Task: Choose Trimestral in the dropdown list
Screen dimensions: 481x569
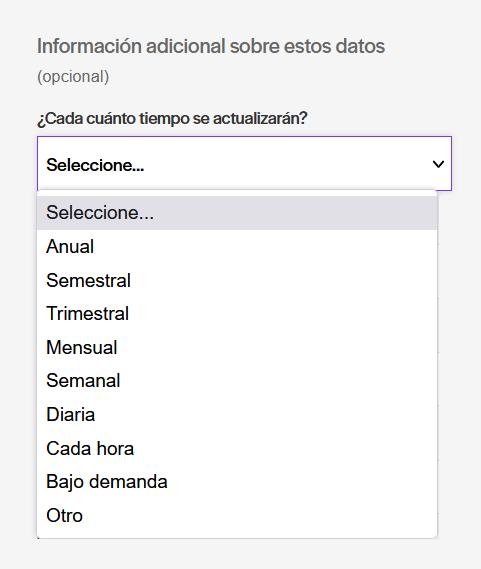Action: coord(237,314)
